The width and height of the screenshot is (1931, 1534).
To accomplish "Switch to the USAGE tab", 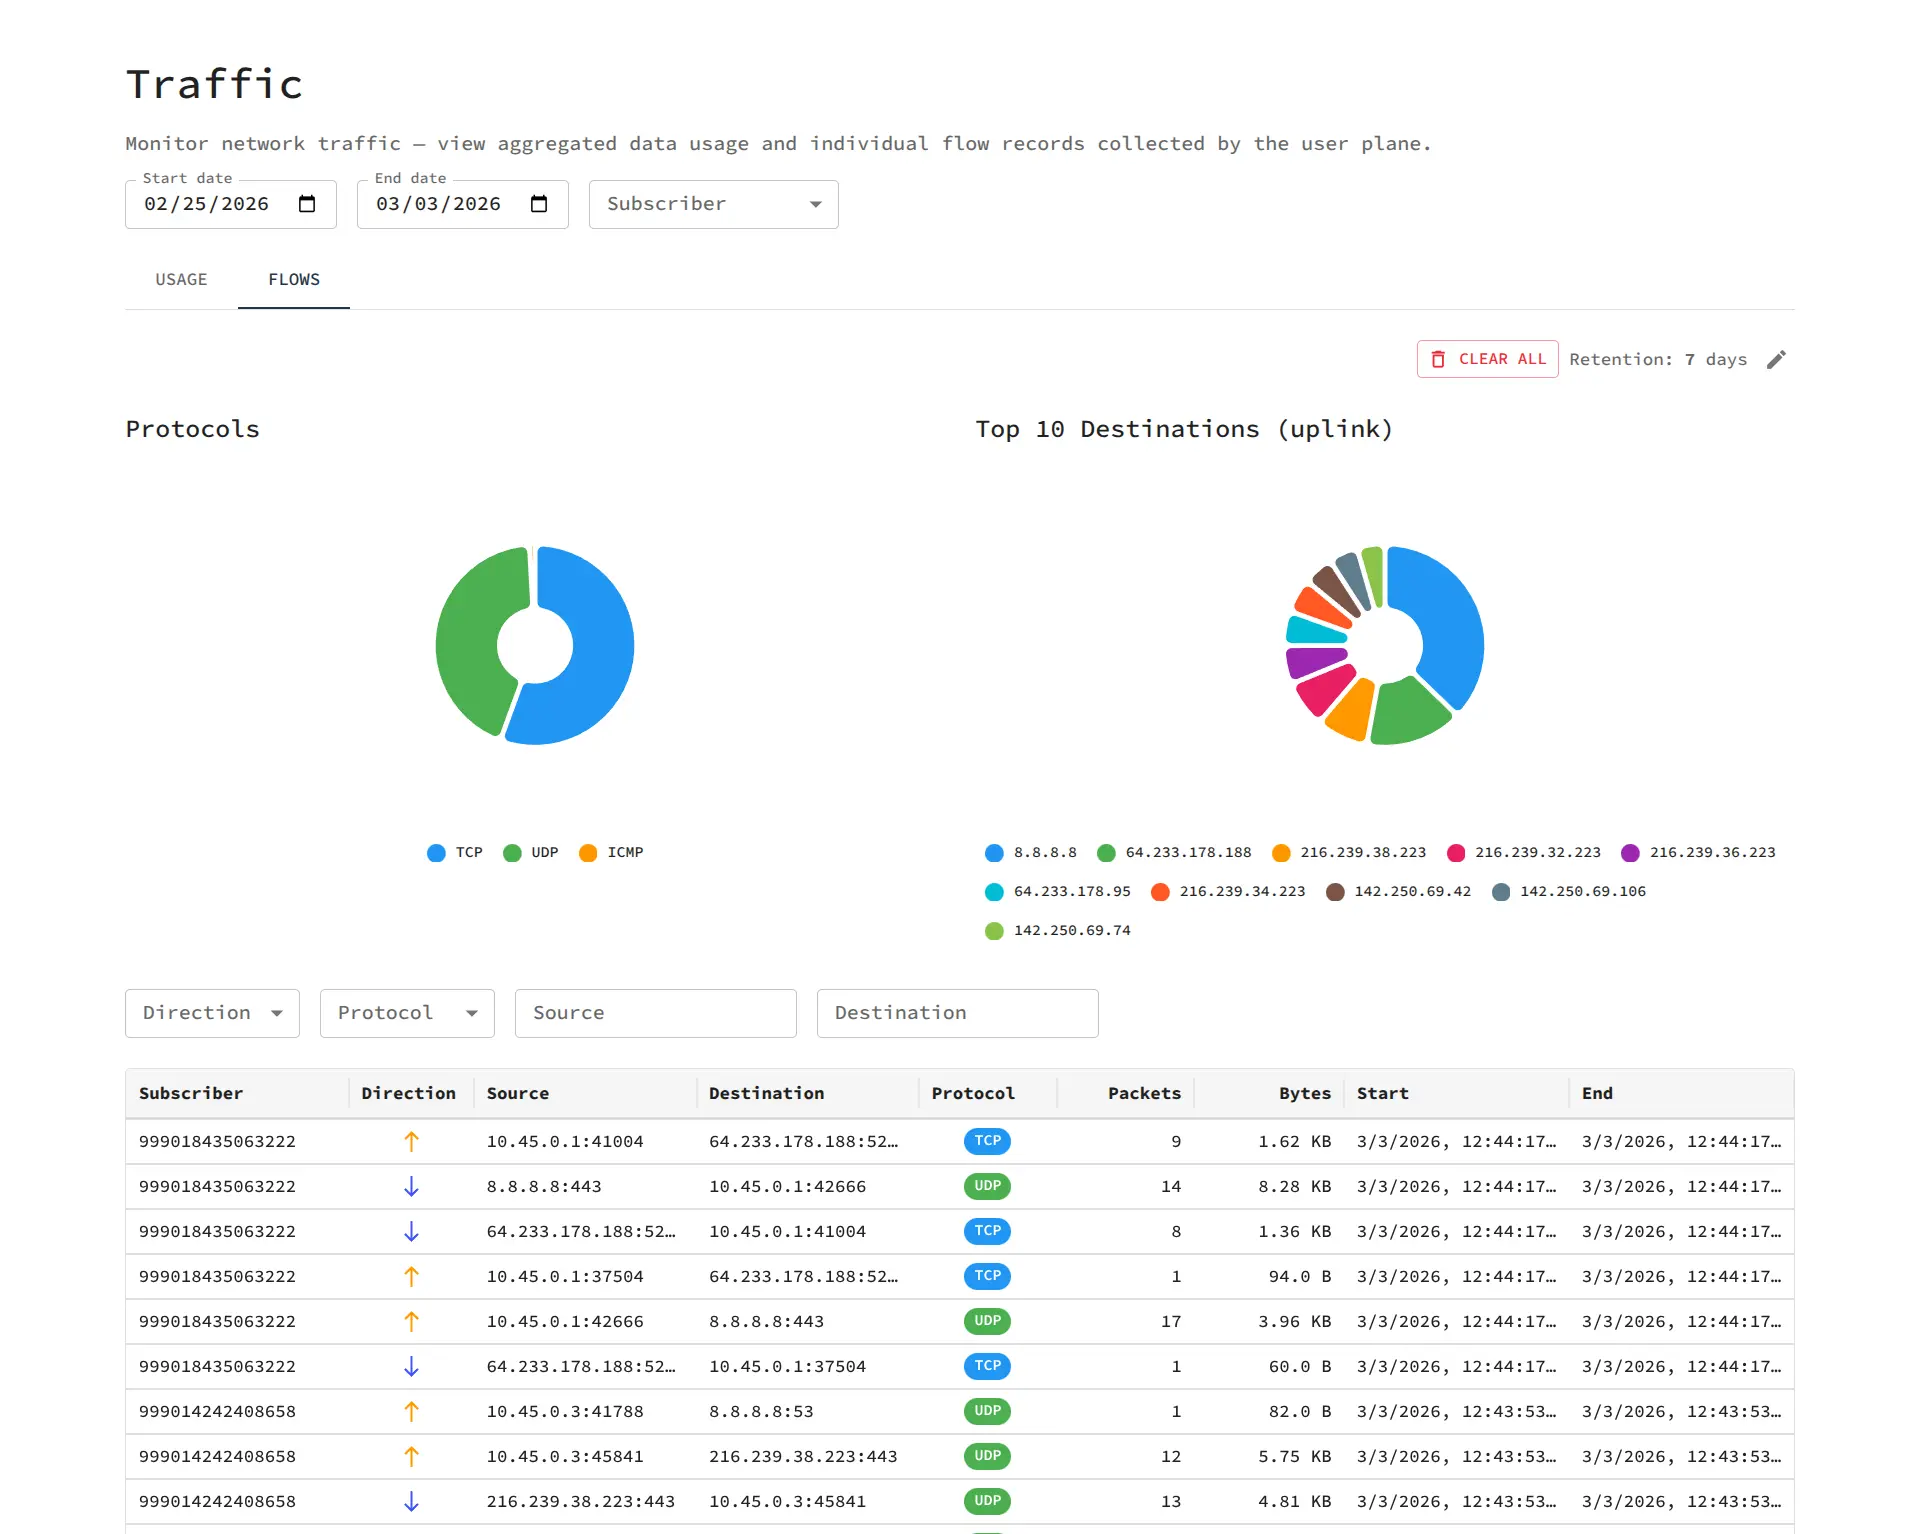I will tap(181, 280).
